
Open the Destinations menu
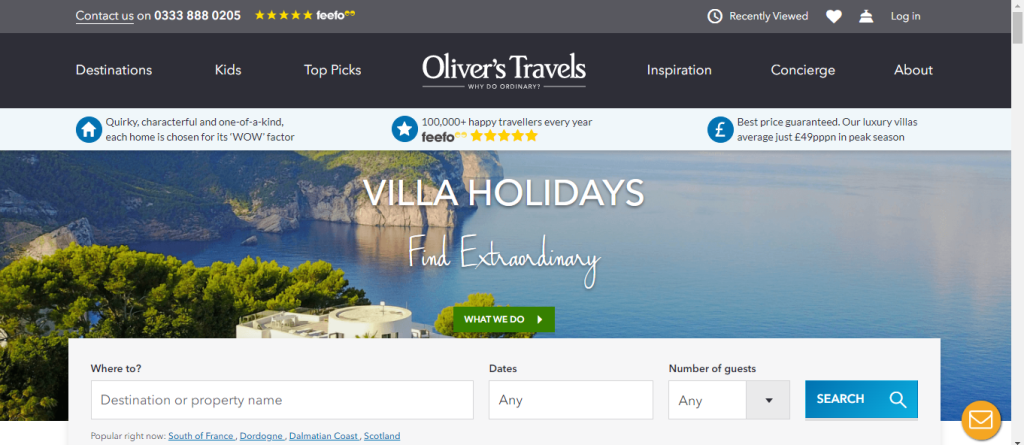114,70
